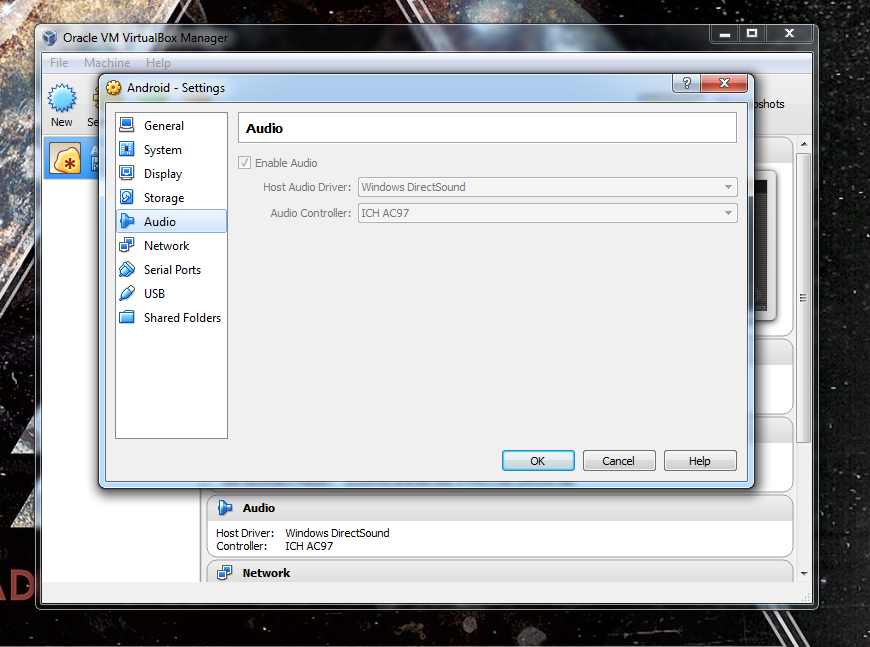Select the Shared Folders folder icon

[x=127, y=317]
